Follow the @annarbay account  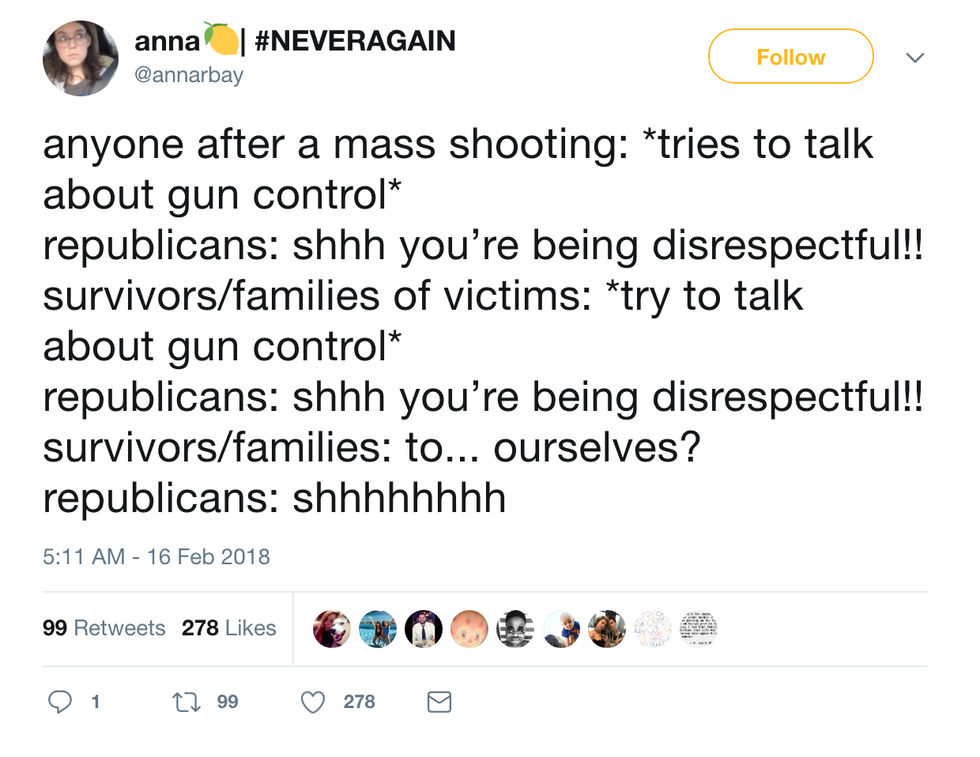790,57
